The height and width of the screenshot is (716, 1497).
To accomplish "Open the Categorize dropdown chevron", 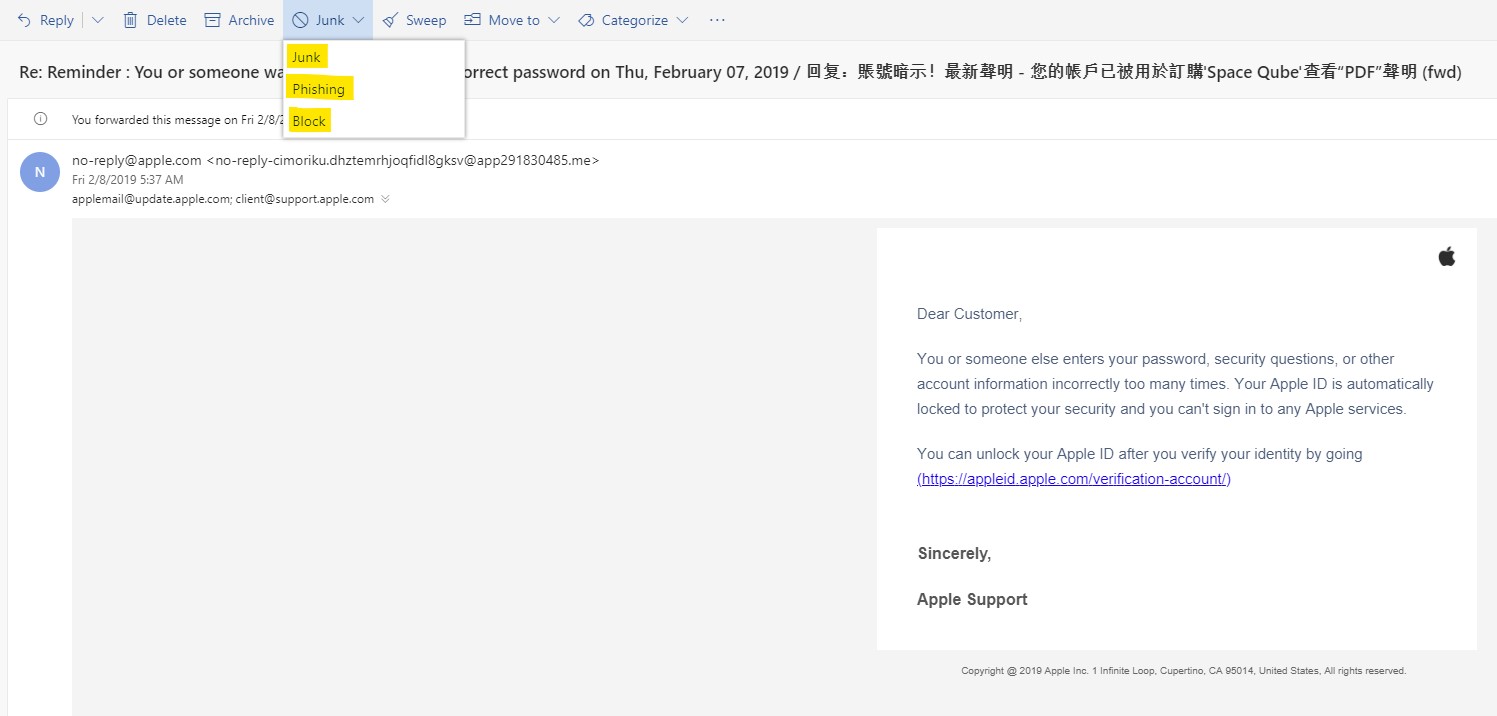I will tap(682, 20).
